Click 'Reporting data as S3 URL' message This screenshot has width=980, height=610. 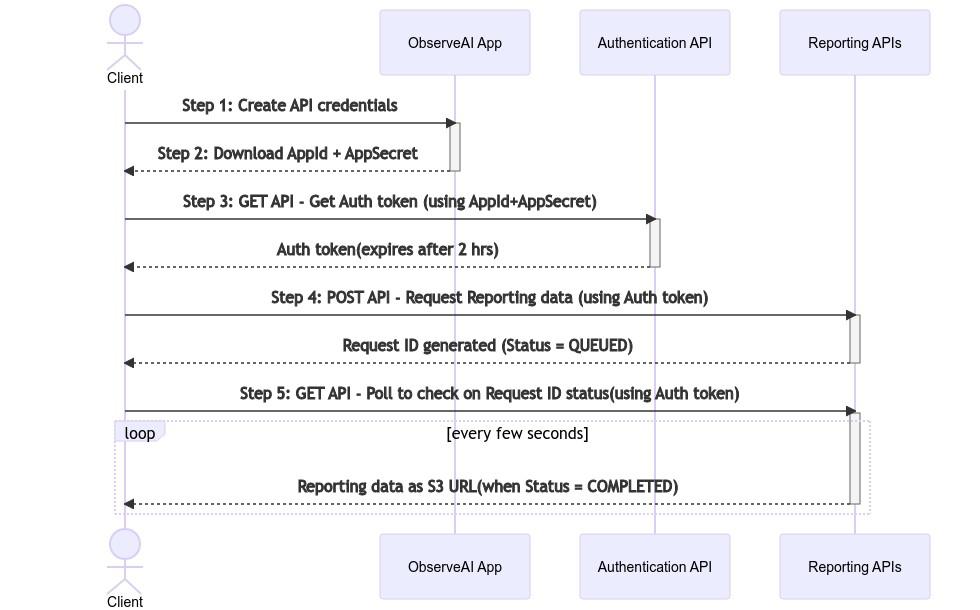488,486
